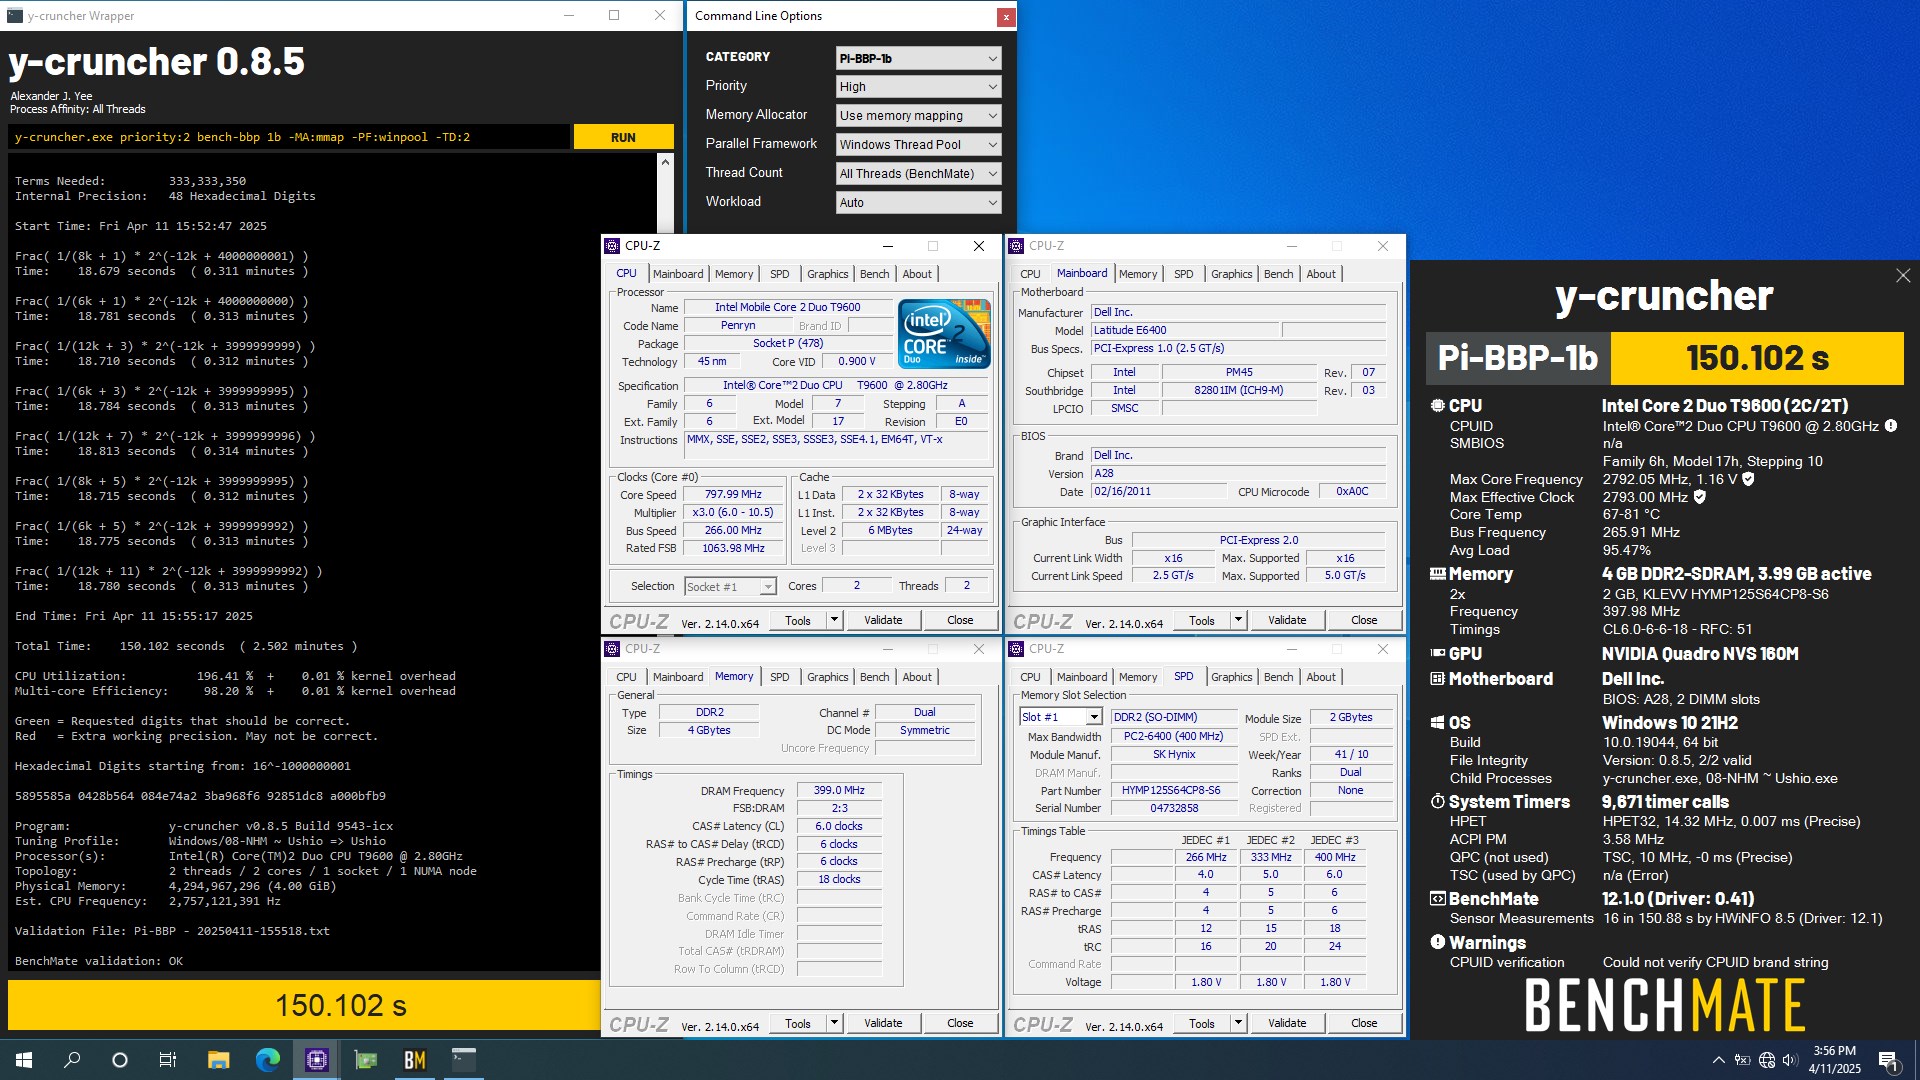Click the Multiplier x3.0 (6.0 - 10.5) value

(x=733, y=512)
